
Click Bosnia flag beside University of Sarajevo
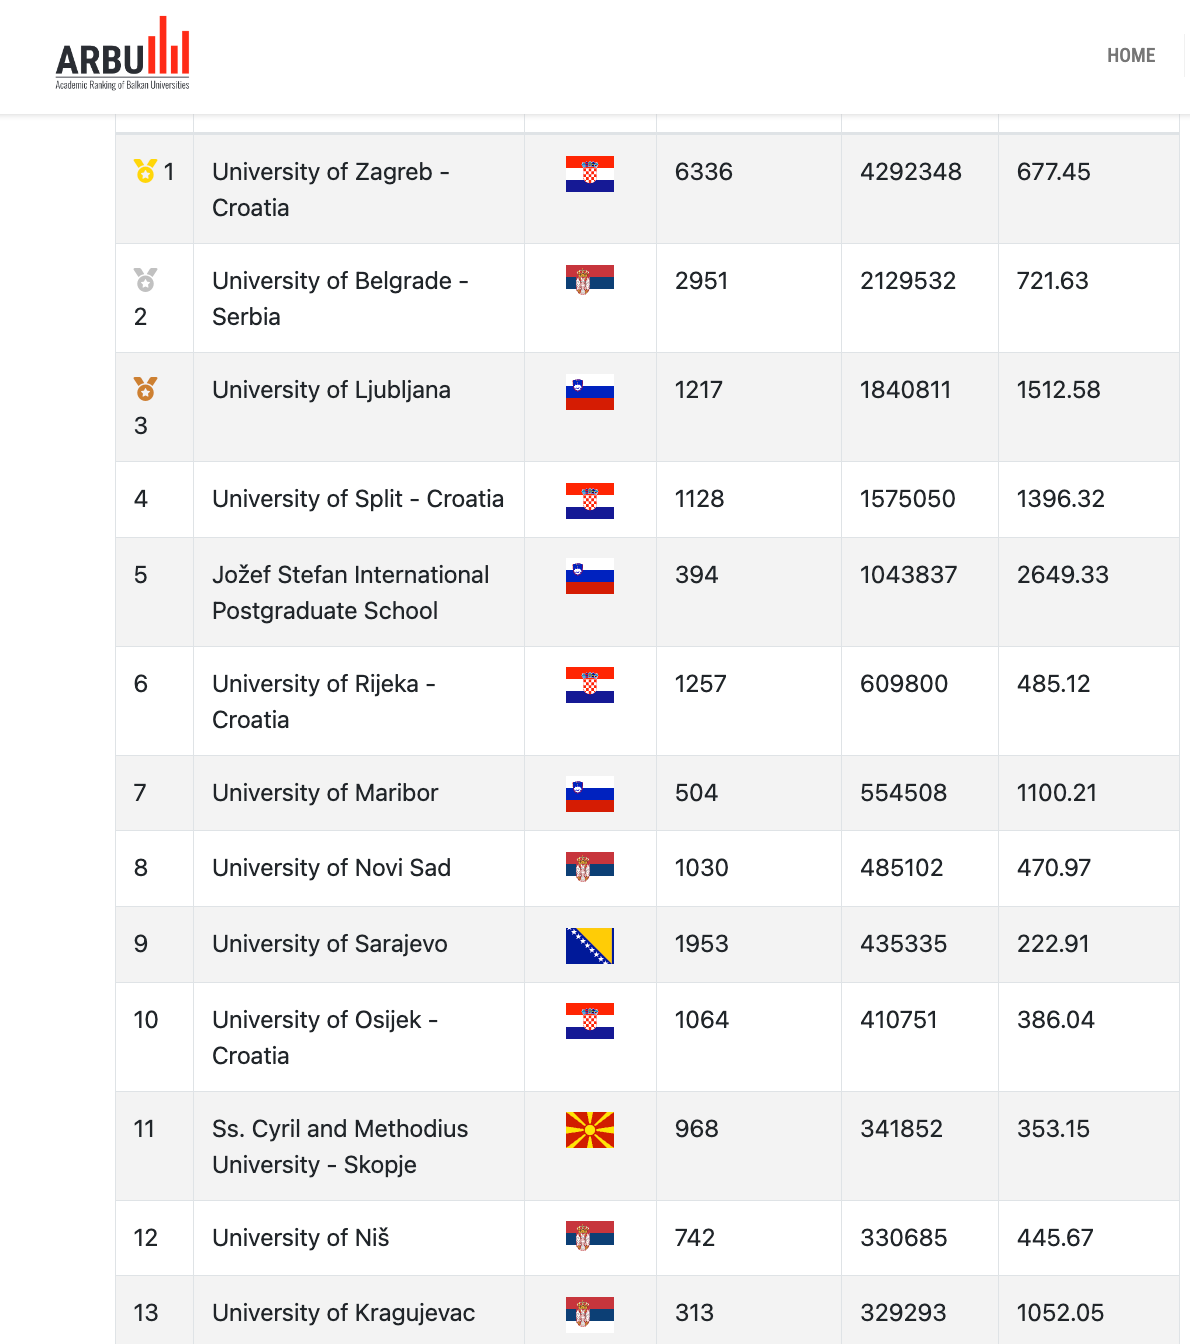(x=589, y=946)
